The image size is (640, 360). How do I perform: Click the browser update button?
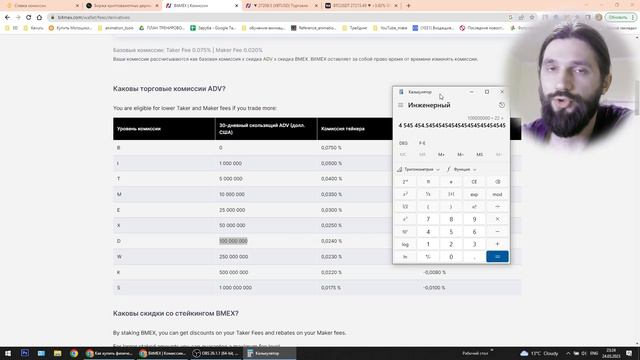pos(621,18)
